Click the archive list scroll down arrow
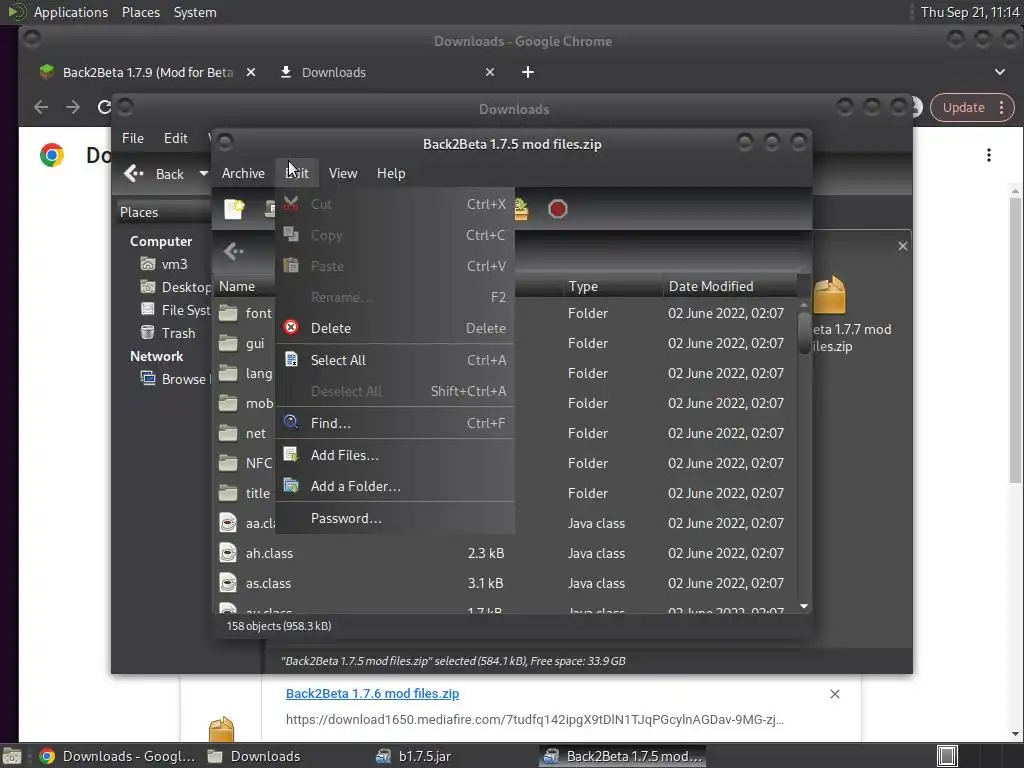1024x768 pixels. click(x=804, y=607)
